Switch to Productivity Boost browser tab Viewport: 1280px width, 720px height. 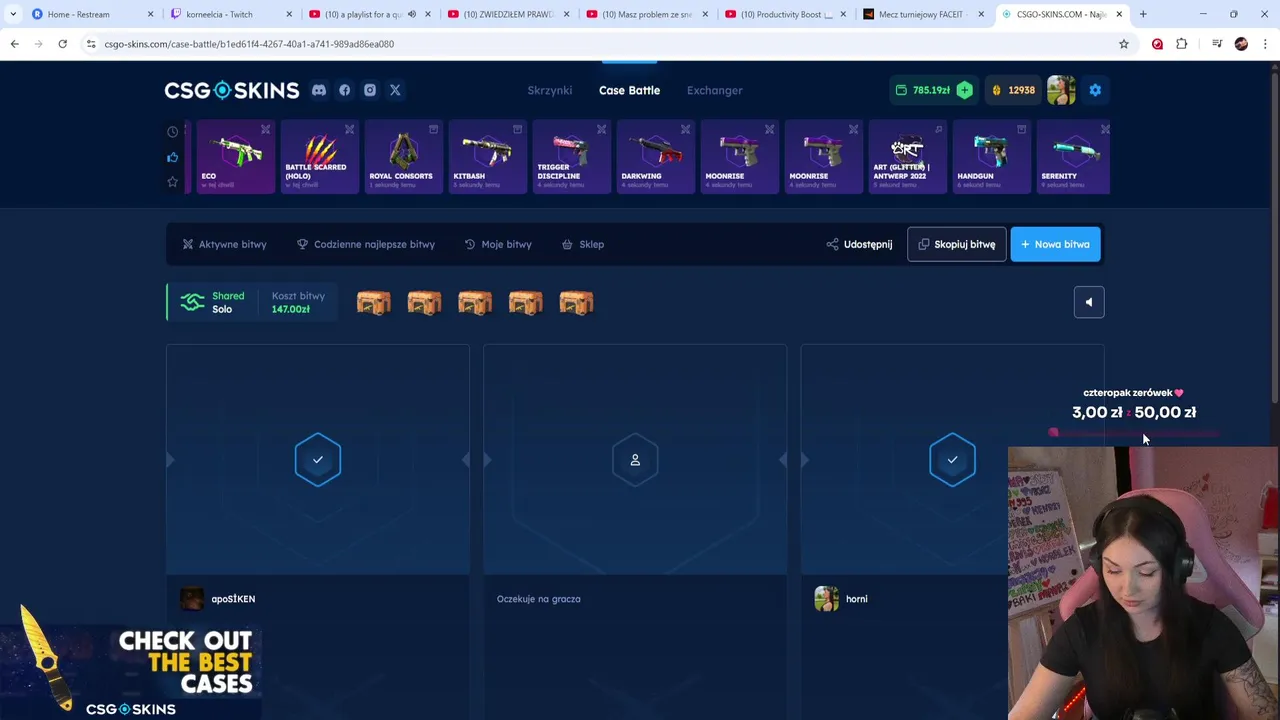tap(785, 14)
